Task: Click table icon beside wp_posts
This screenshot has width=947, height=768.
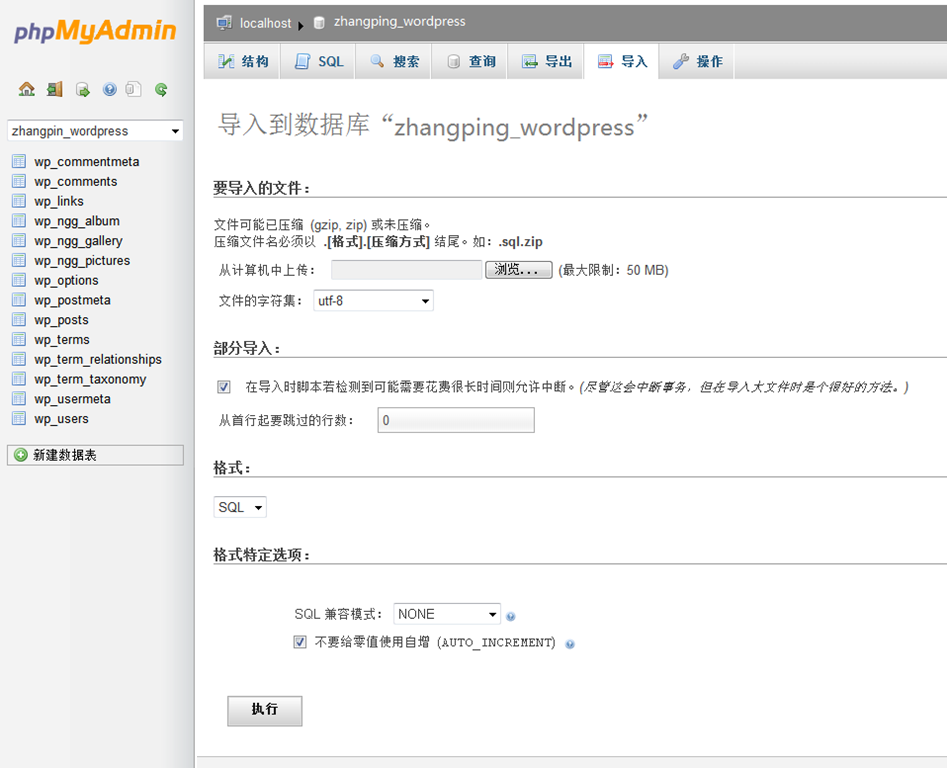Action: 19,319
